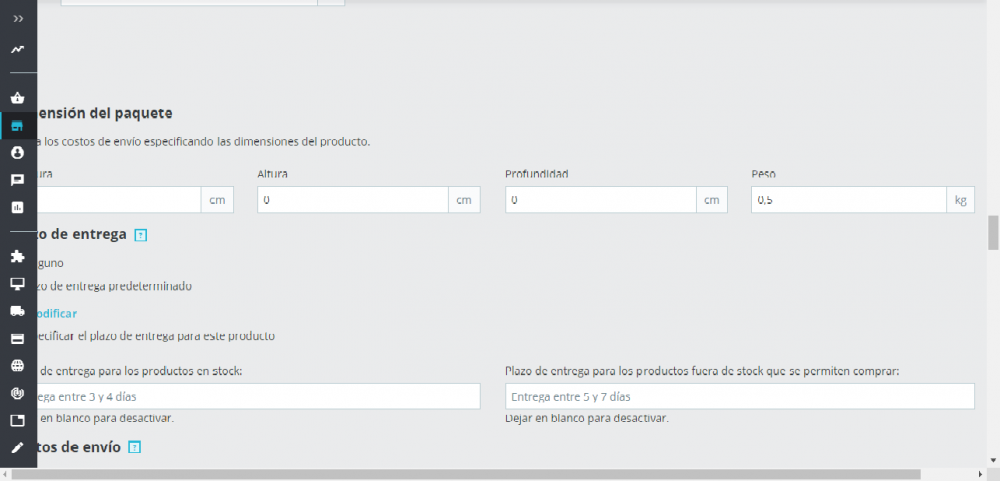Click the package dimension (paquete) section heading
This screenshot has height=481, width=1000.
[x=105, y=114]
